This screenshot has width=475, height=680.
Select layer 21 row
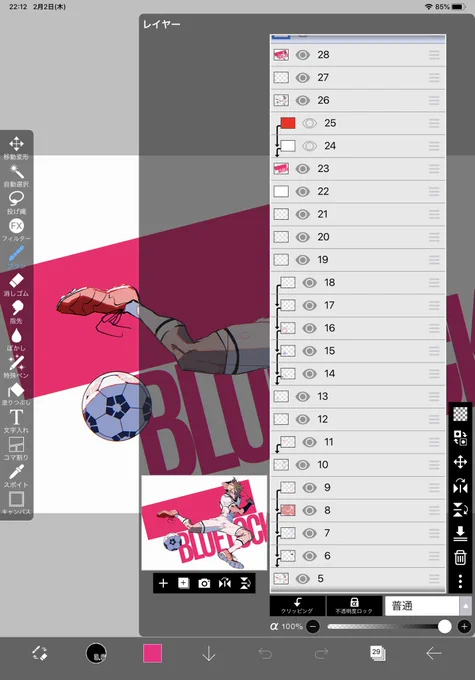click(358, 214)
